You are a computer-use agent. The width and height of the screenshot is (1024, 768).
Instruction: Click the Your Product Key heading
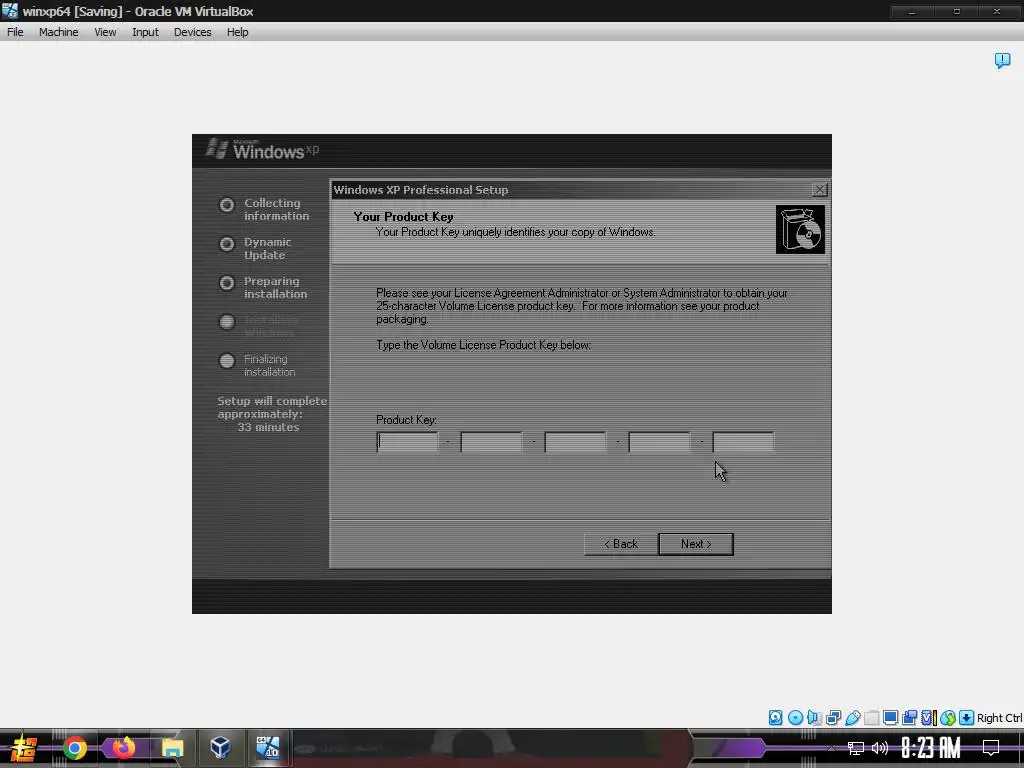click(x=403, y=217)
